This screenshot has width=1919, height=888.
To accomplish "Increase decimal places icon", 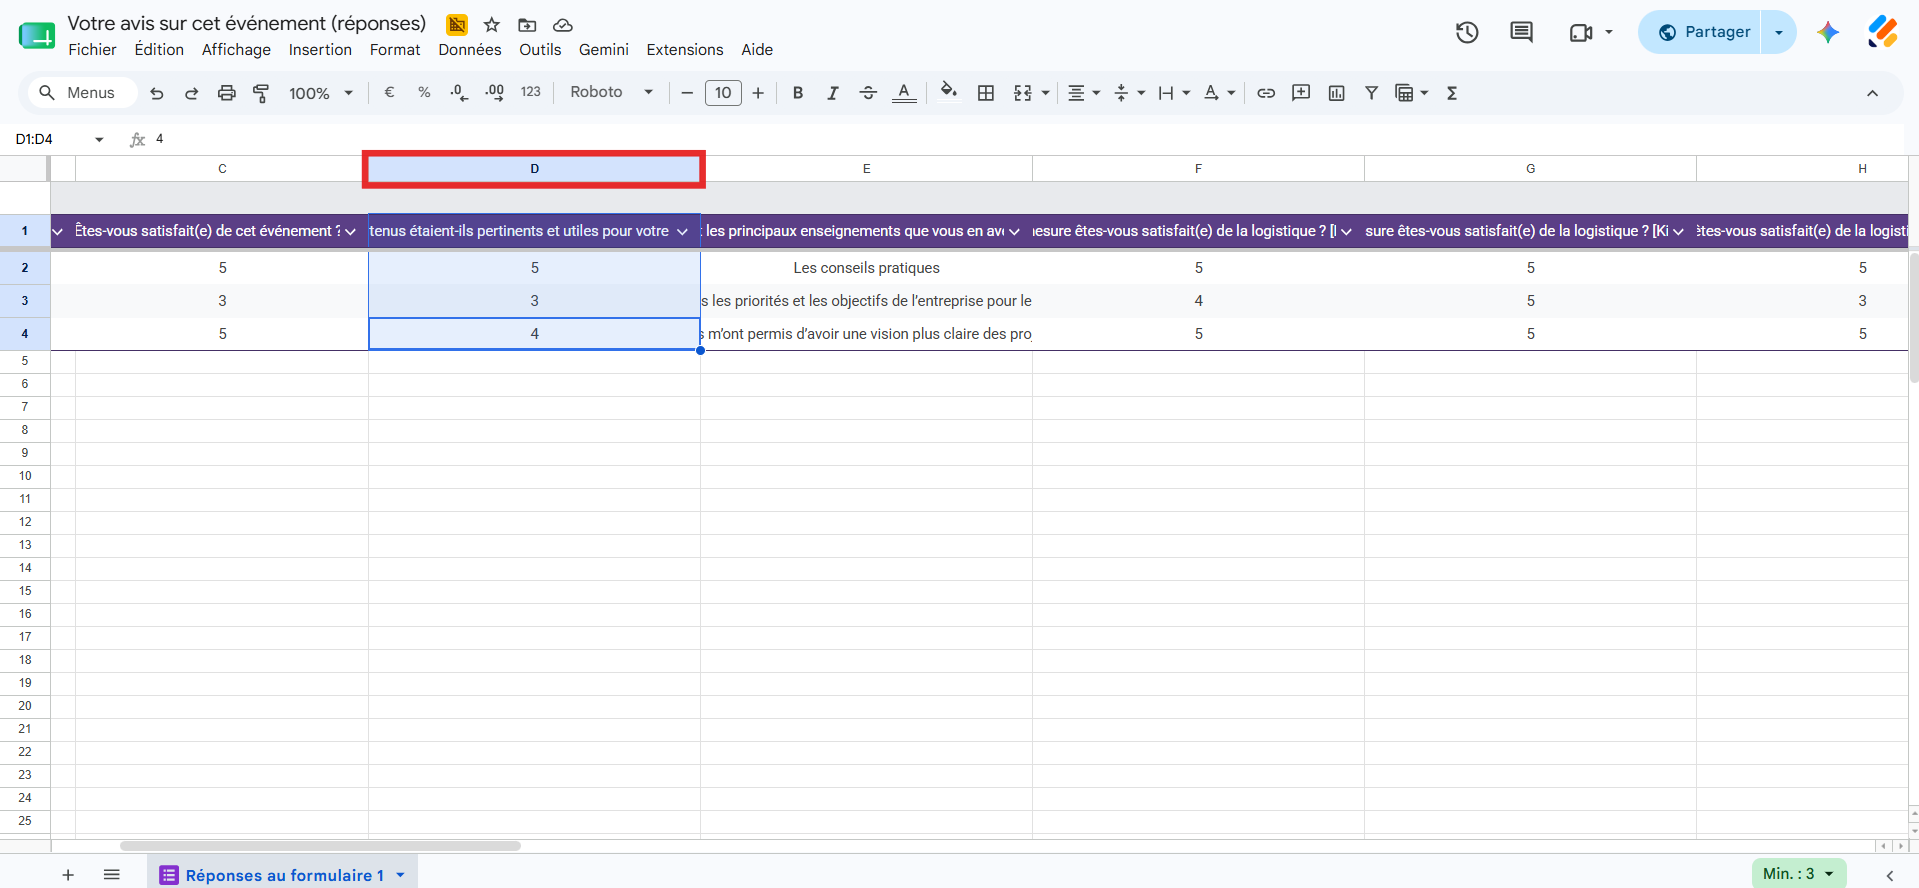I will (x=494, y=92).
